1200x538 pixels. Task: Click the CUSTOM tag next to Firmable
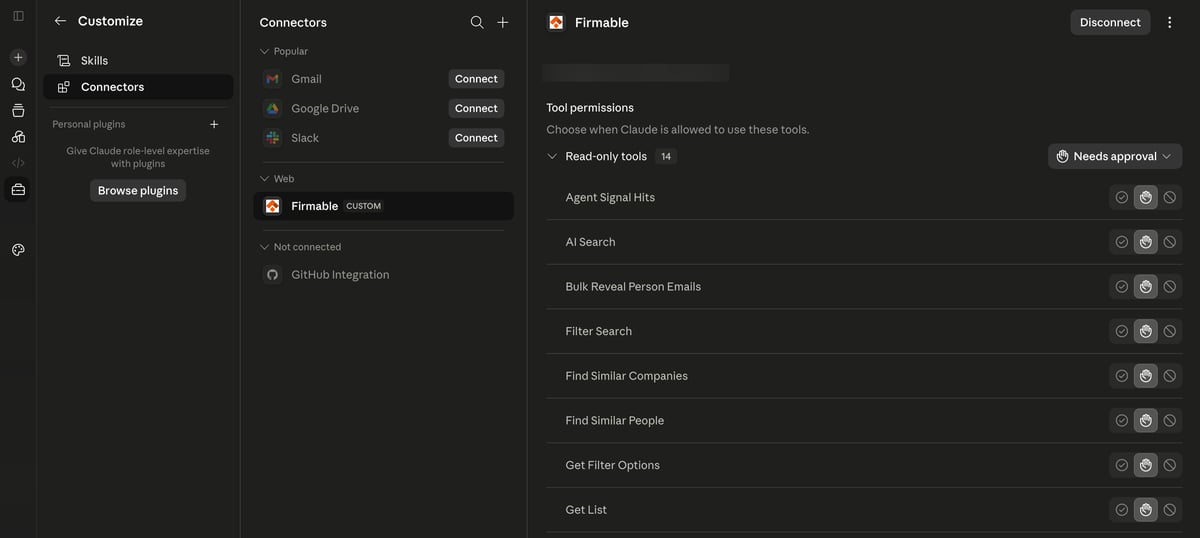[x=363, y=206]
